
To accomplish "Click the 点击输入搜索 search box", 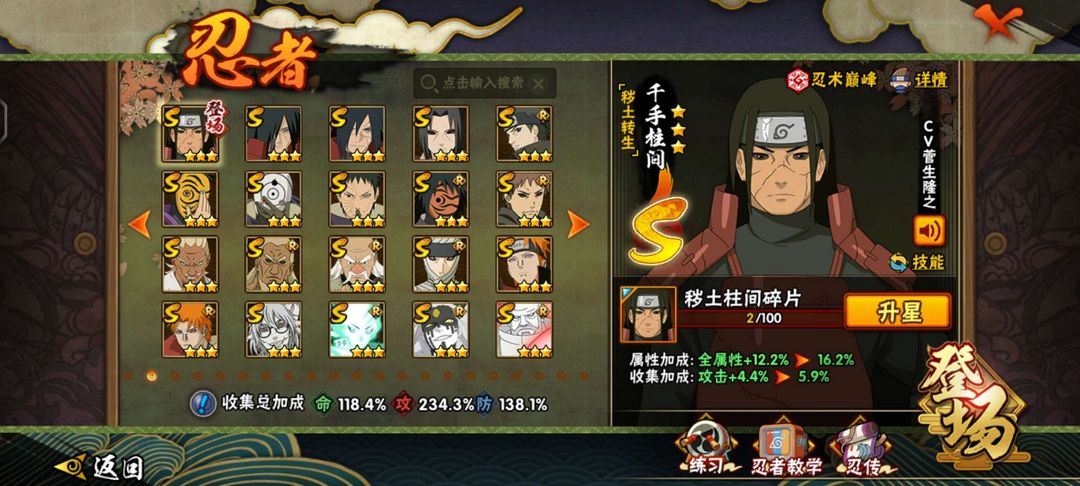I will coord(485,83).
